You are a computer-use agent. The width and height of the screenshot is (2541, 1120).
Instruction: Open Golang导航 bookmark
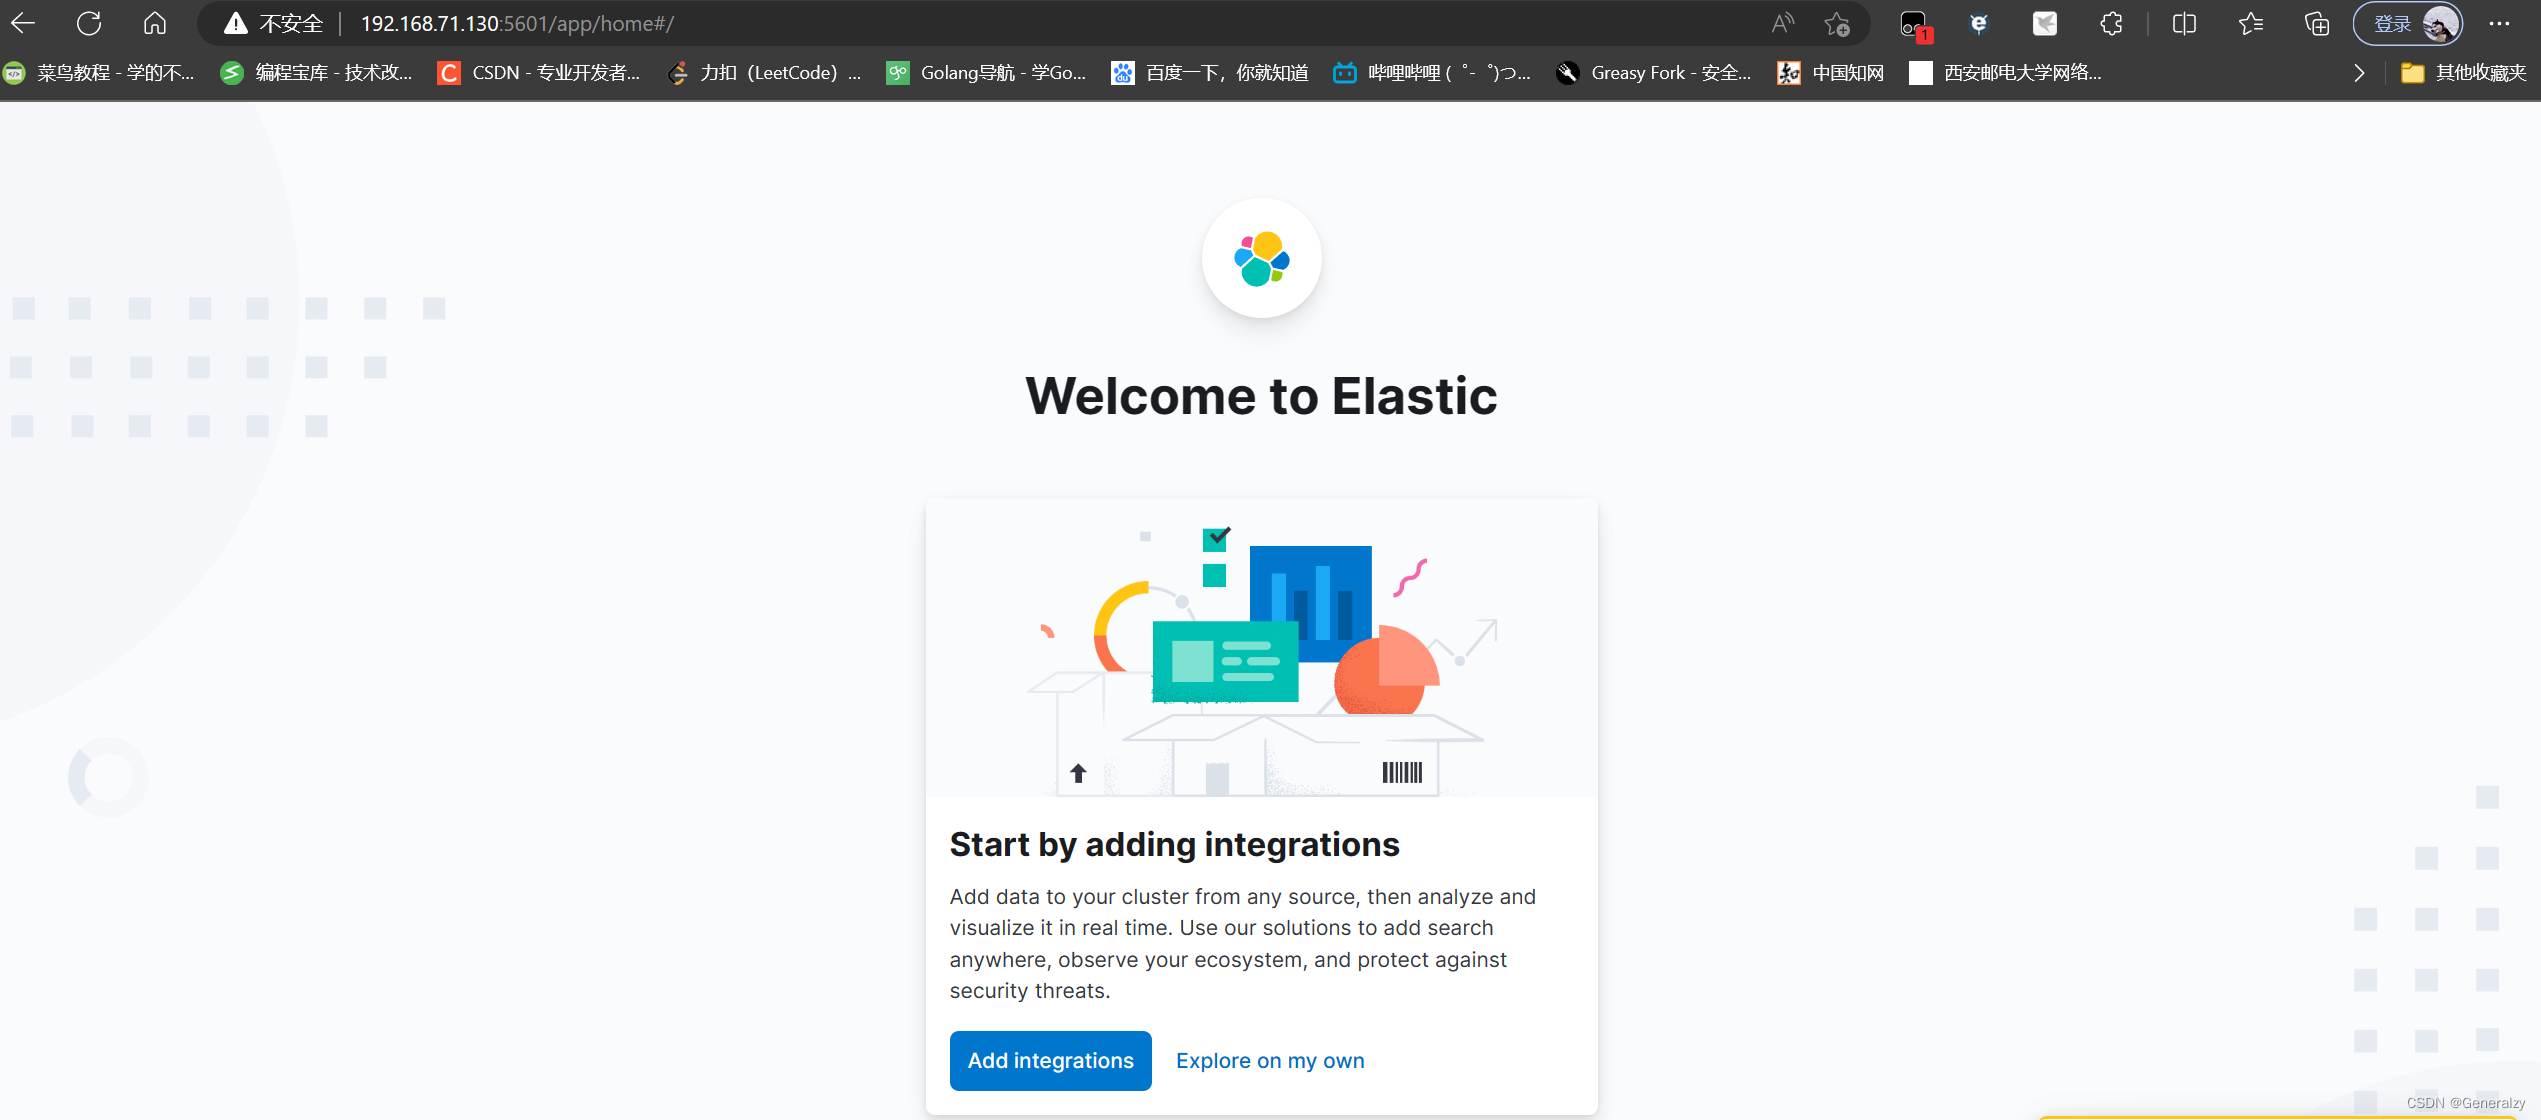pyautogui.click(x=987, y=72)
